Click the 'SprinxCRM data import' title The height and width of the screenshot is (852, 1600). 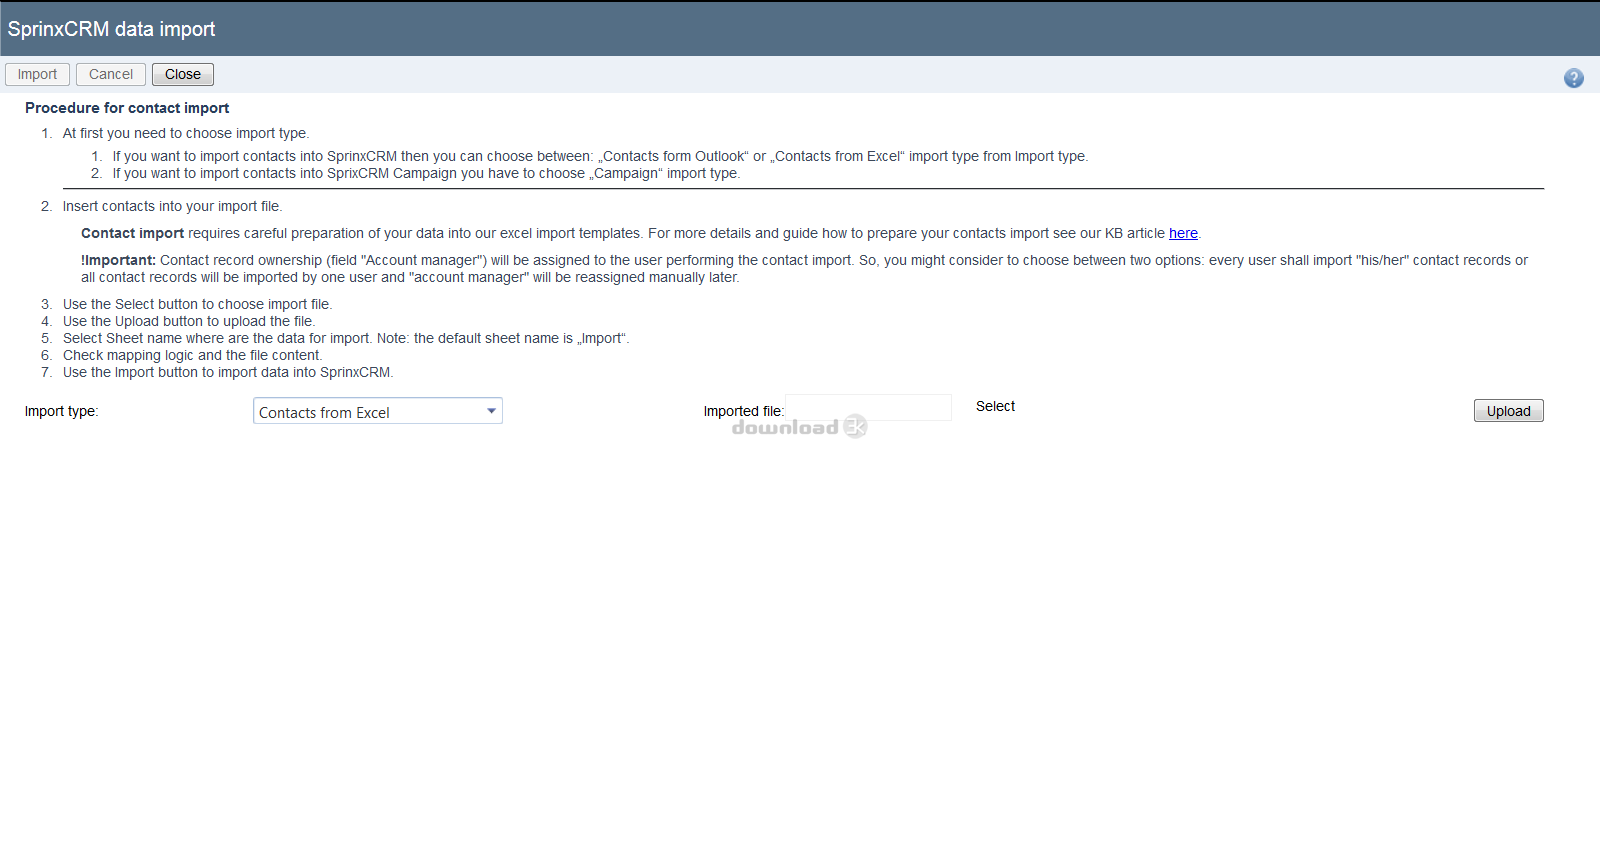pyautogui.click(x=111, y=29)
